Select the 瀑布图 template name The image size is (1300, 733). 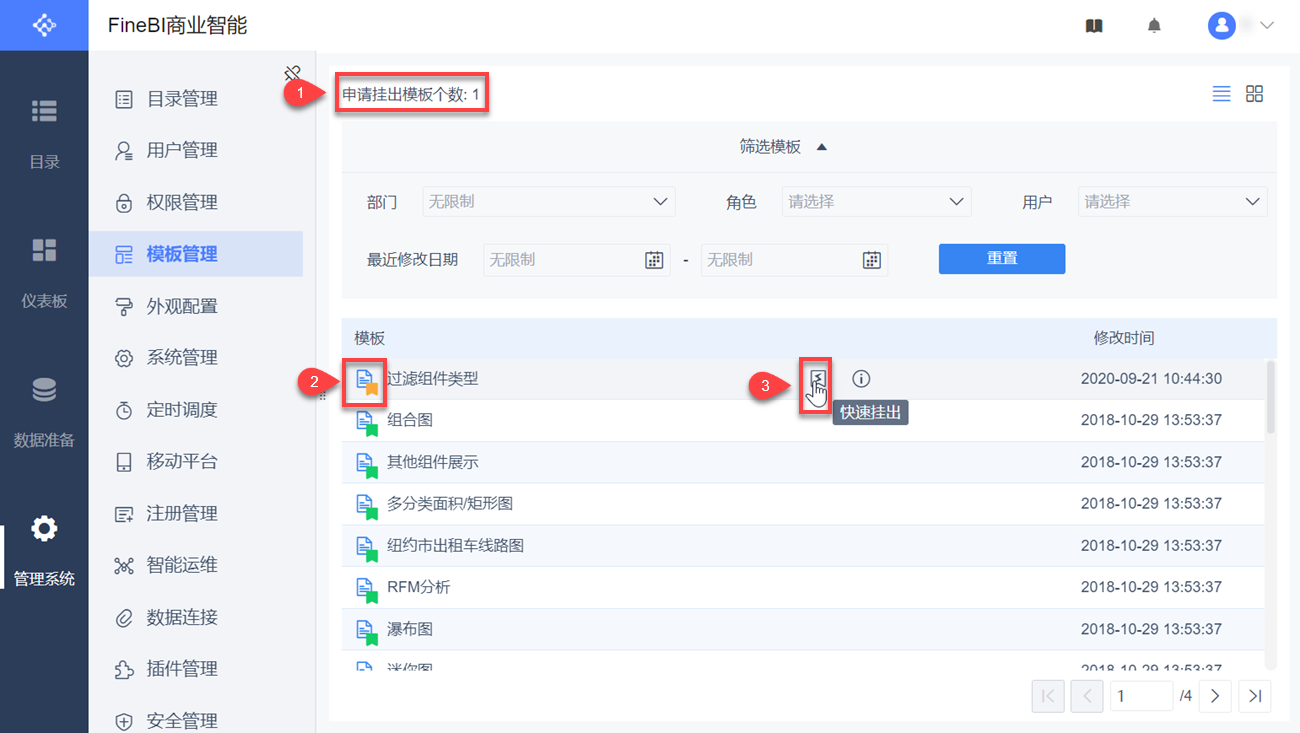[x=410, y=629]
